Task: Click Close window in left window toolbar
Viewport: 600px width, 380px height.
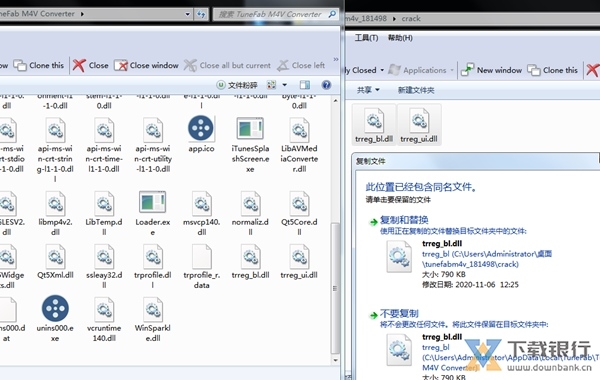Action: point(147,65)
